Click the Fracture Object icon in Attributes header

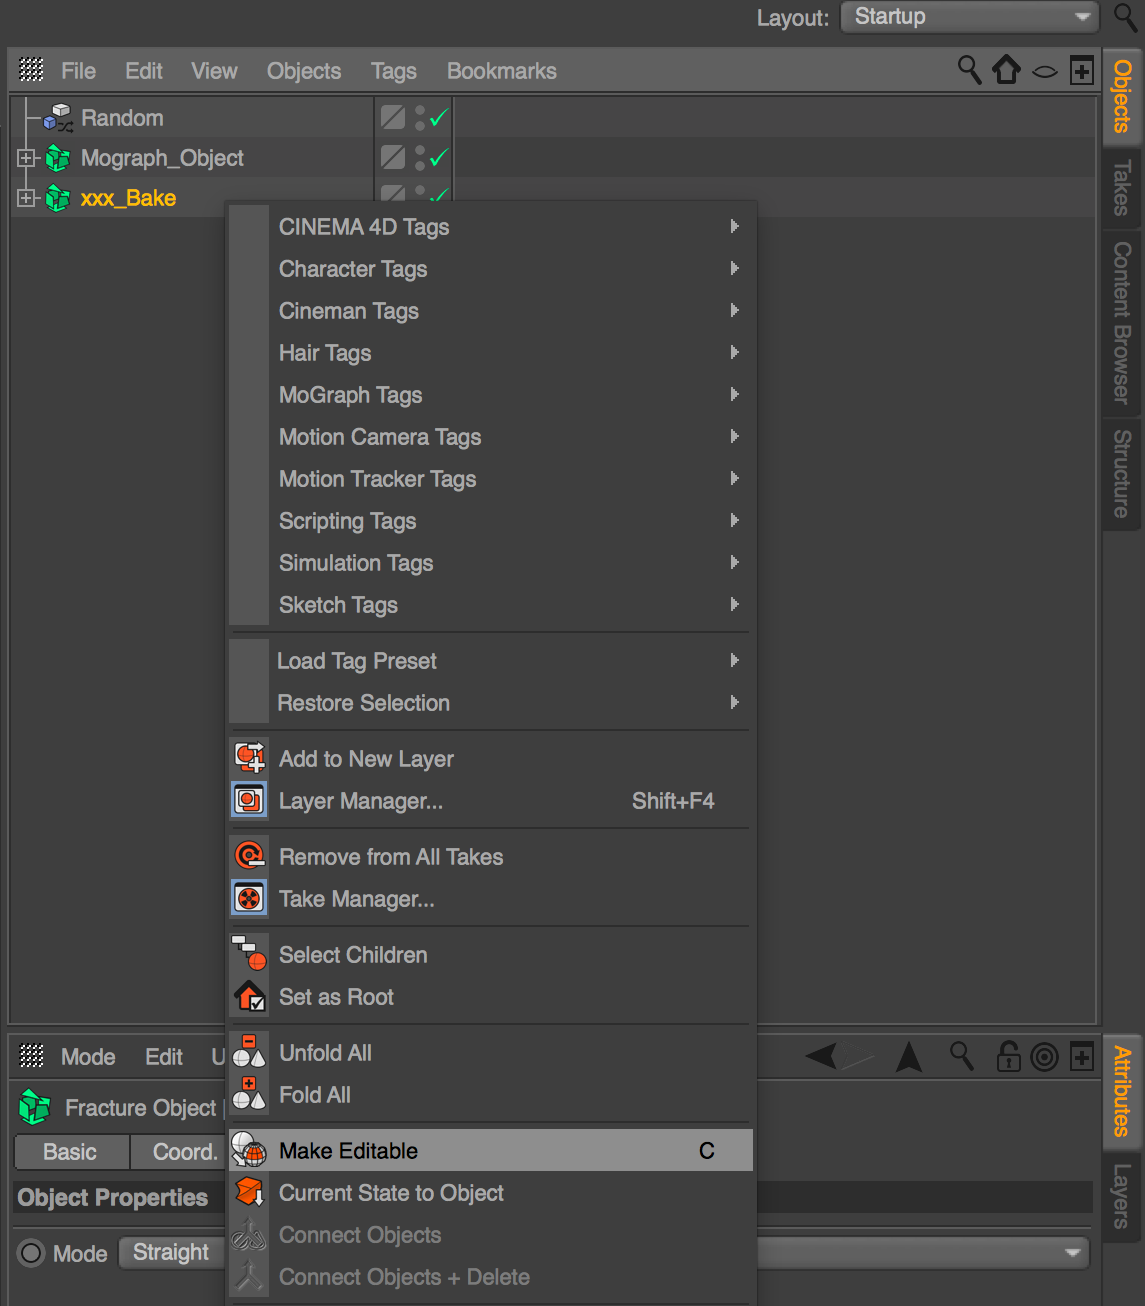(35, 1107)
